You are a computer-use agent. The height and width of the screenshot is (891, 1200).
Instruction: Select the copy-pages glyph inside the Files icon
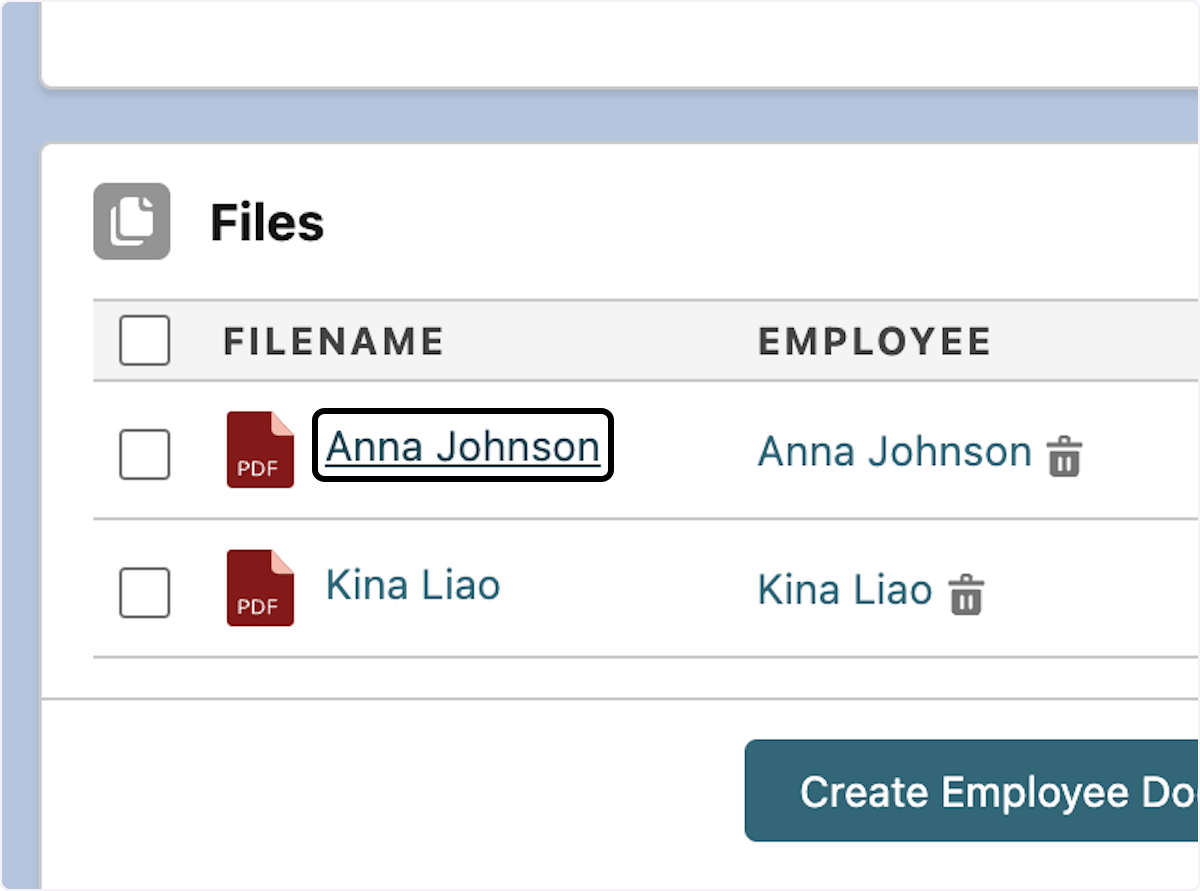click(x=131, y=221)
